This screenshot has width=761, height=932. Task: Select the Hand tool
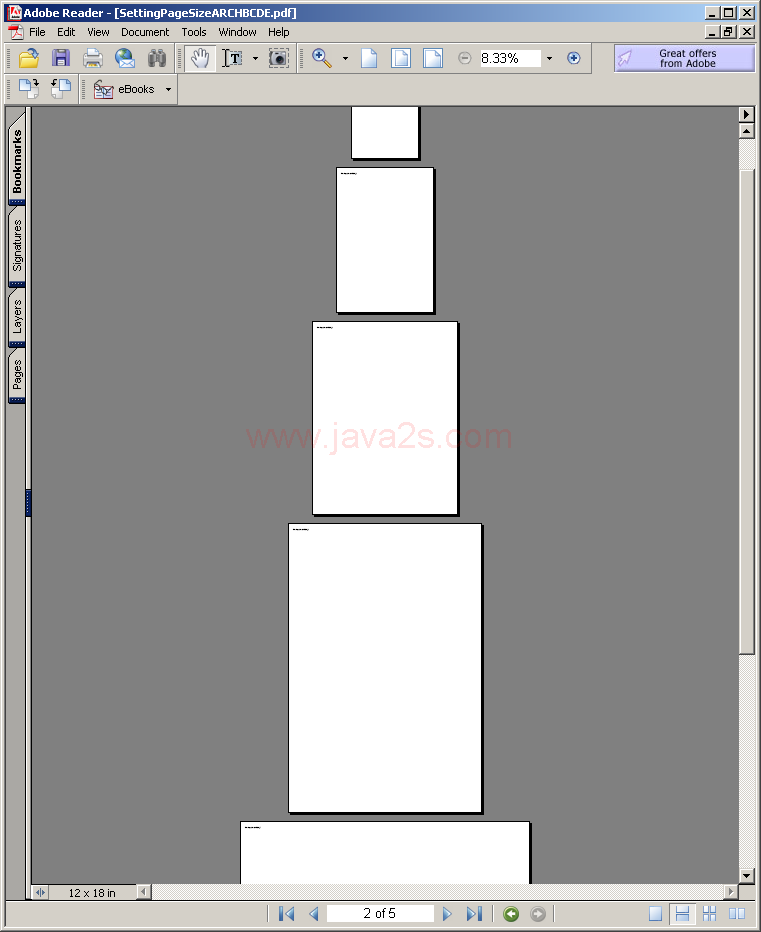click(200, 58)
